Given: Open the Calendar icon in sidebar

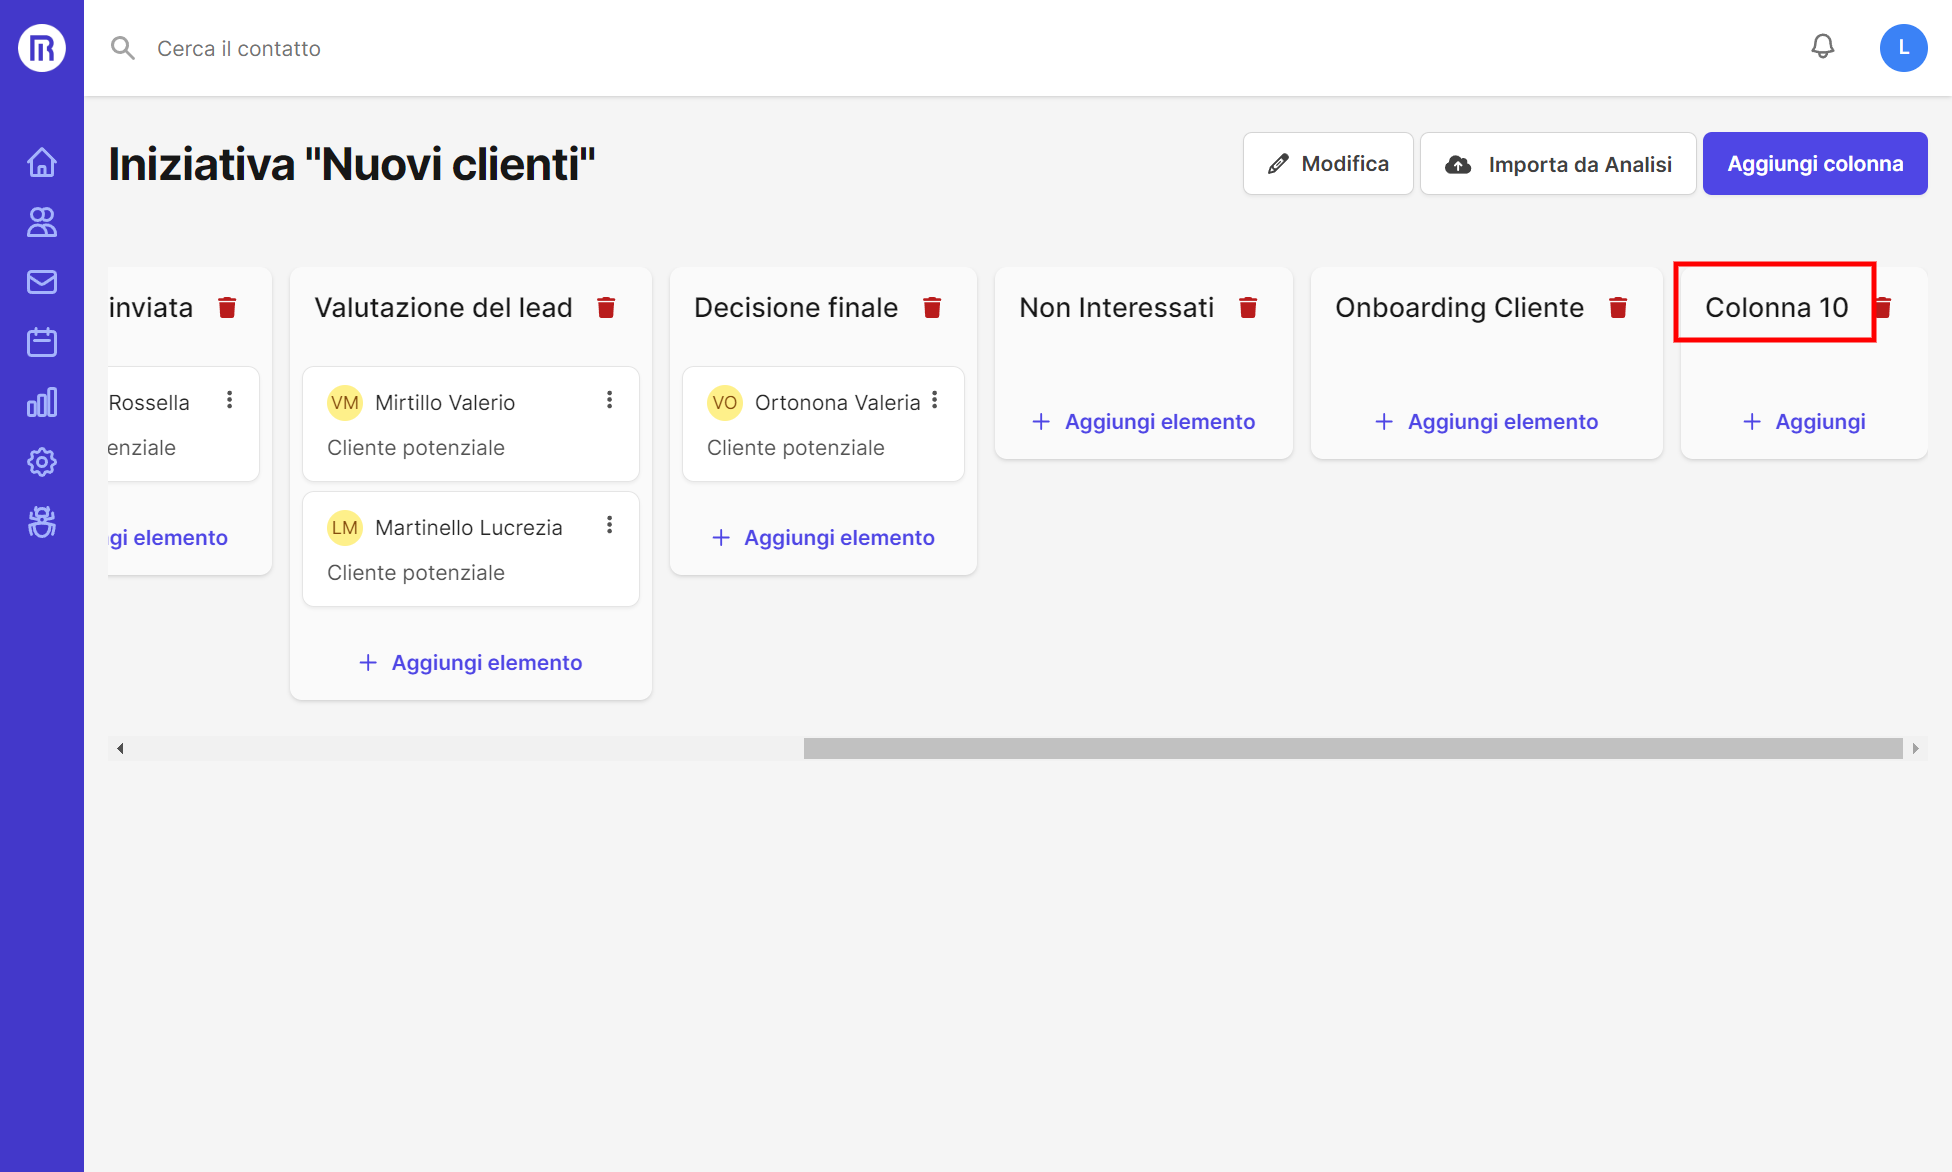Looking at the screenshot, I should coord(41,342).
